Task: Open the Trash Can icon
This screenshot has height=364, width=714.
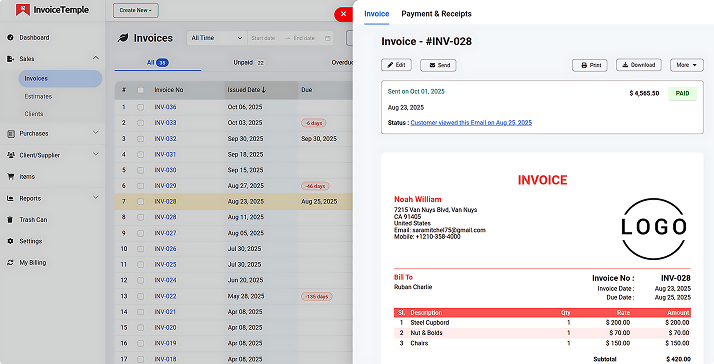Action: click(x=10, y=220)
